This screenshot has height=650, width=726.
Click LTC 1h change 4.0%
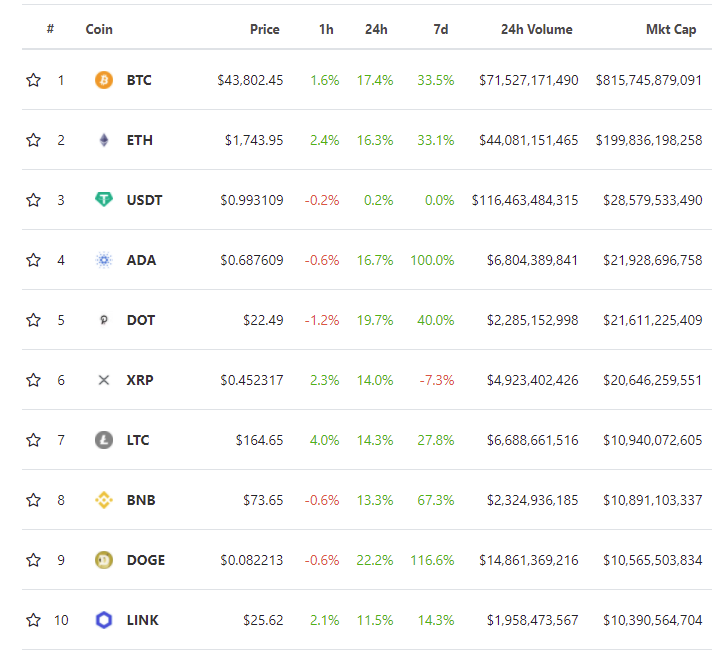pos(324,440)
